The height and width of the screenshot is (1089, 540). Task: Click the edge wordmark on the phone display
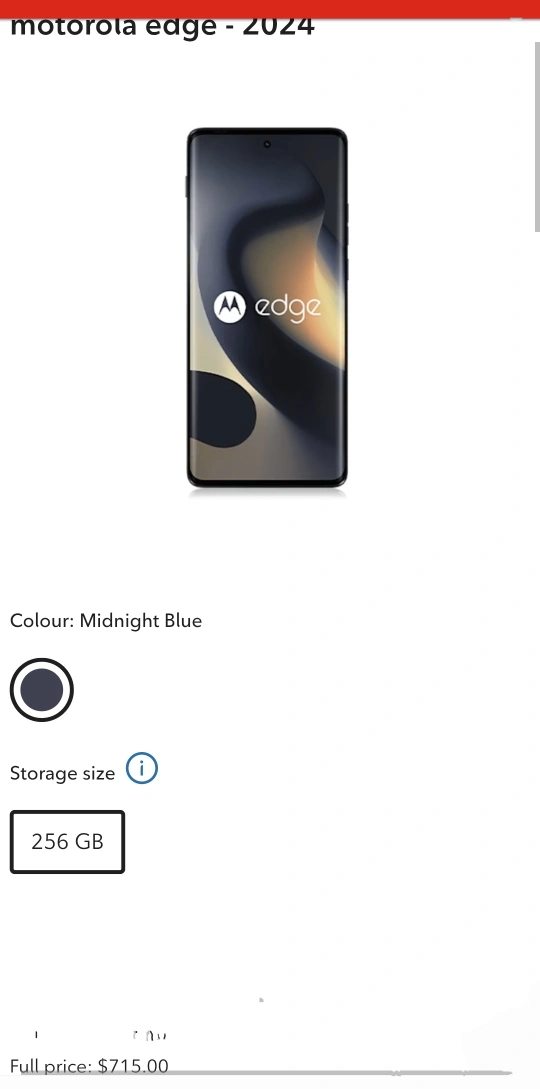[288, 307]
